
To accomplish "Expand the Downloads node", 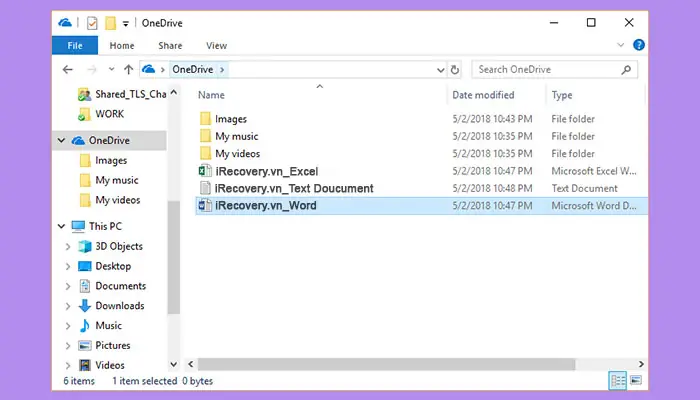I will 68,306.
